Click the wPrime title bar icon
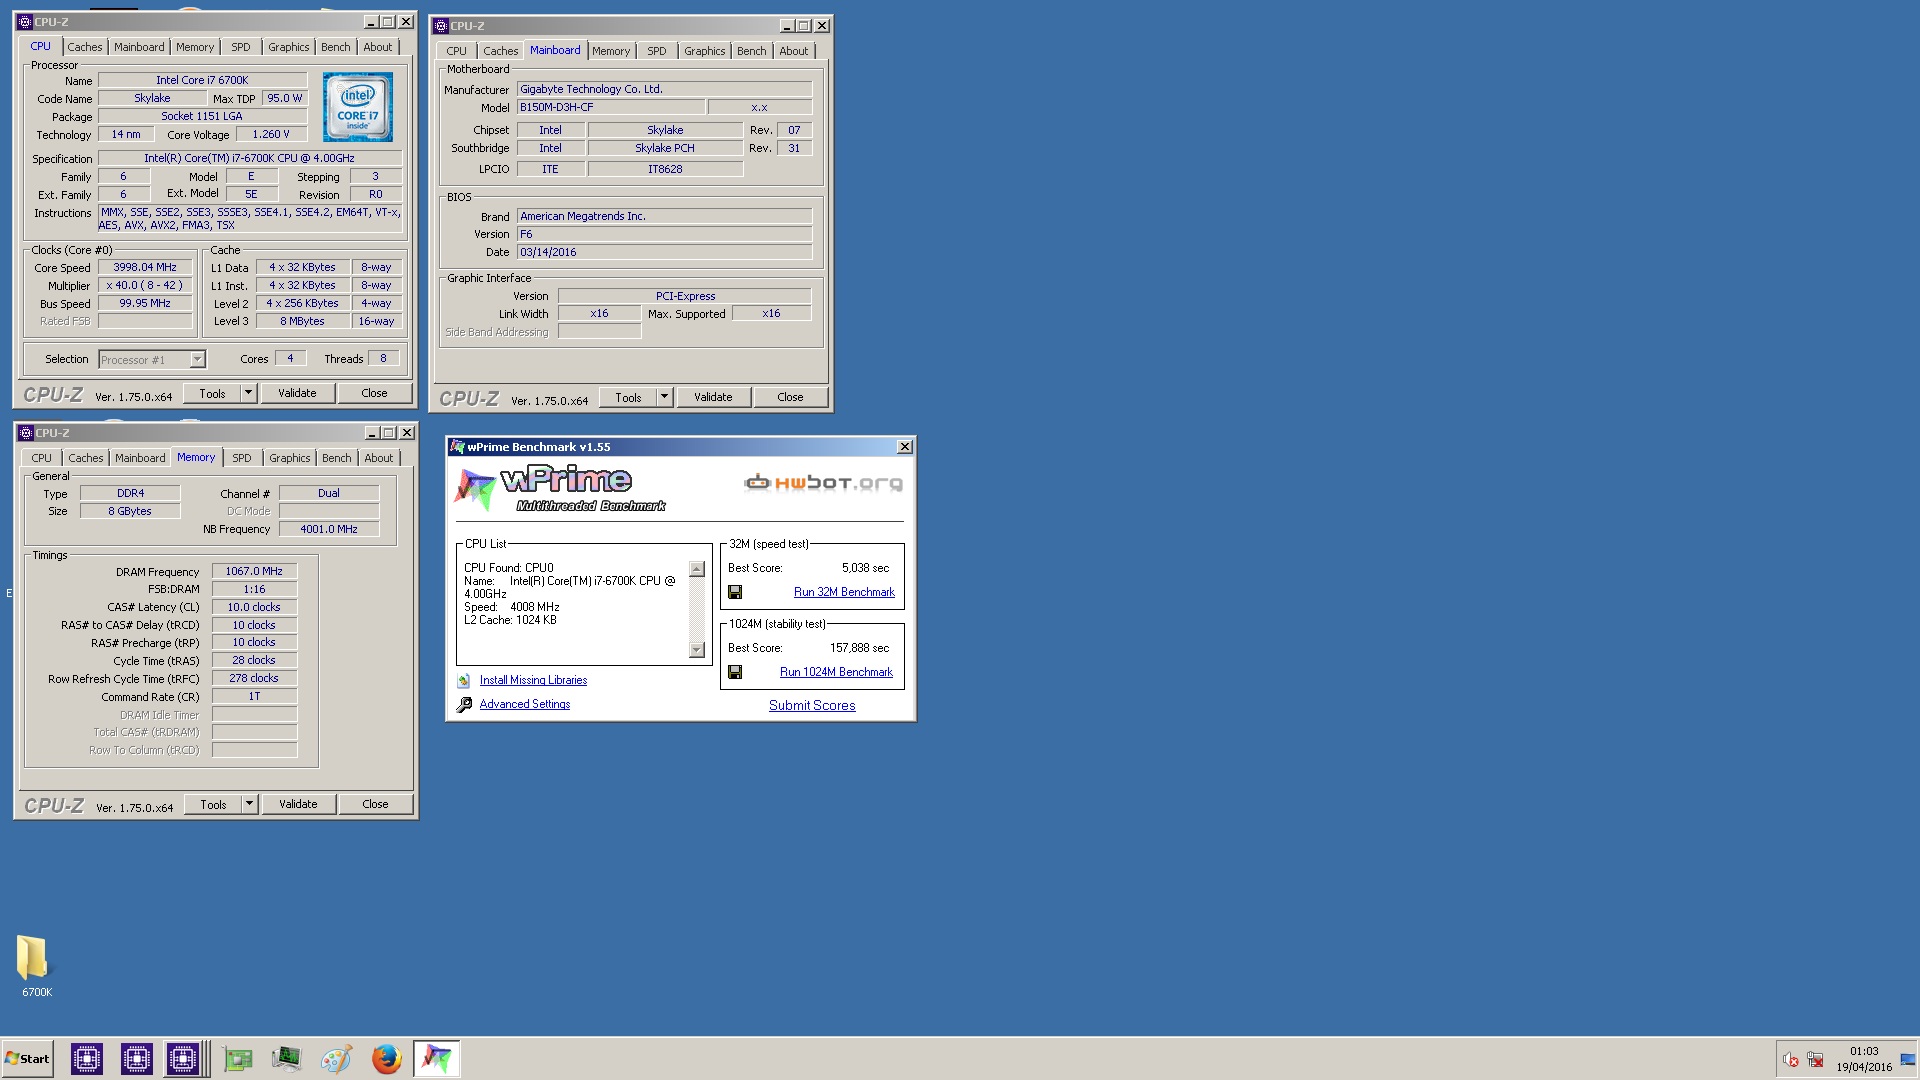 (x=457, y=447)
